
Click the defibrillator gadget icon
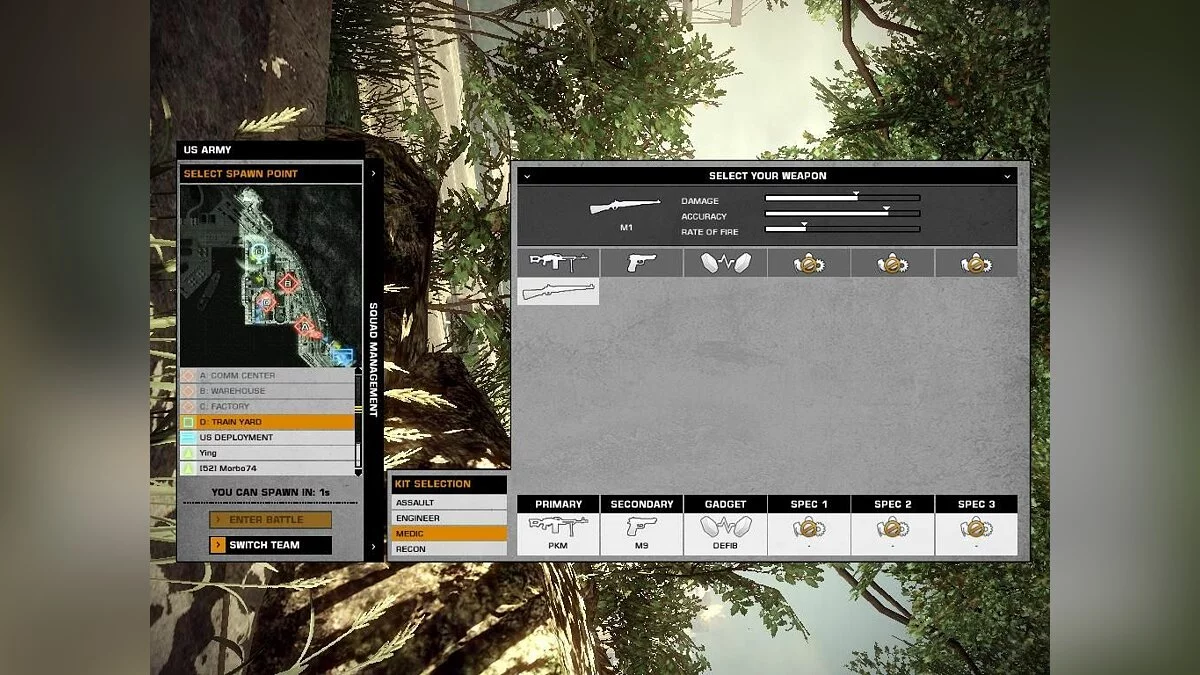[724, 263]
